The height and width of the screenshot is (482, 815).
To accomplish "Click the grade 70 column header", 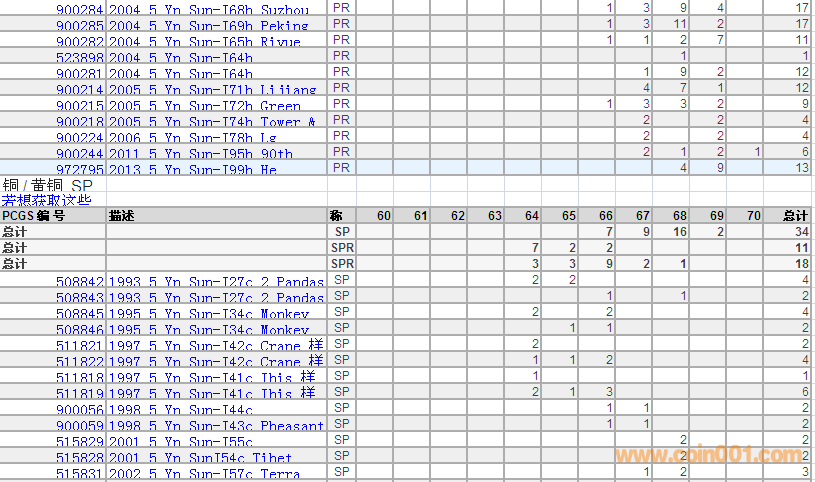I will point(753,216).
